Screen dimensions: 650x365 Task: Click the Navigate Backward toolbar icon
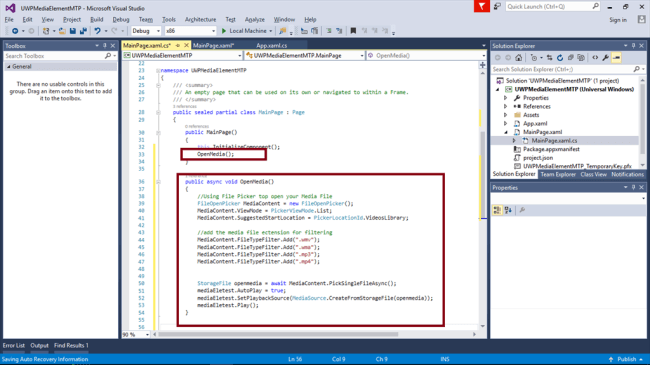[15, 31]
